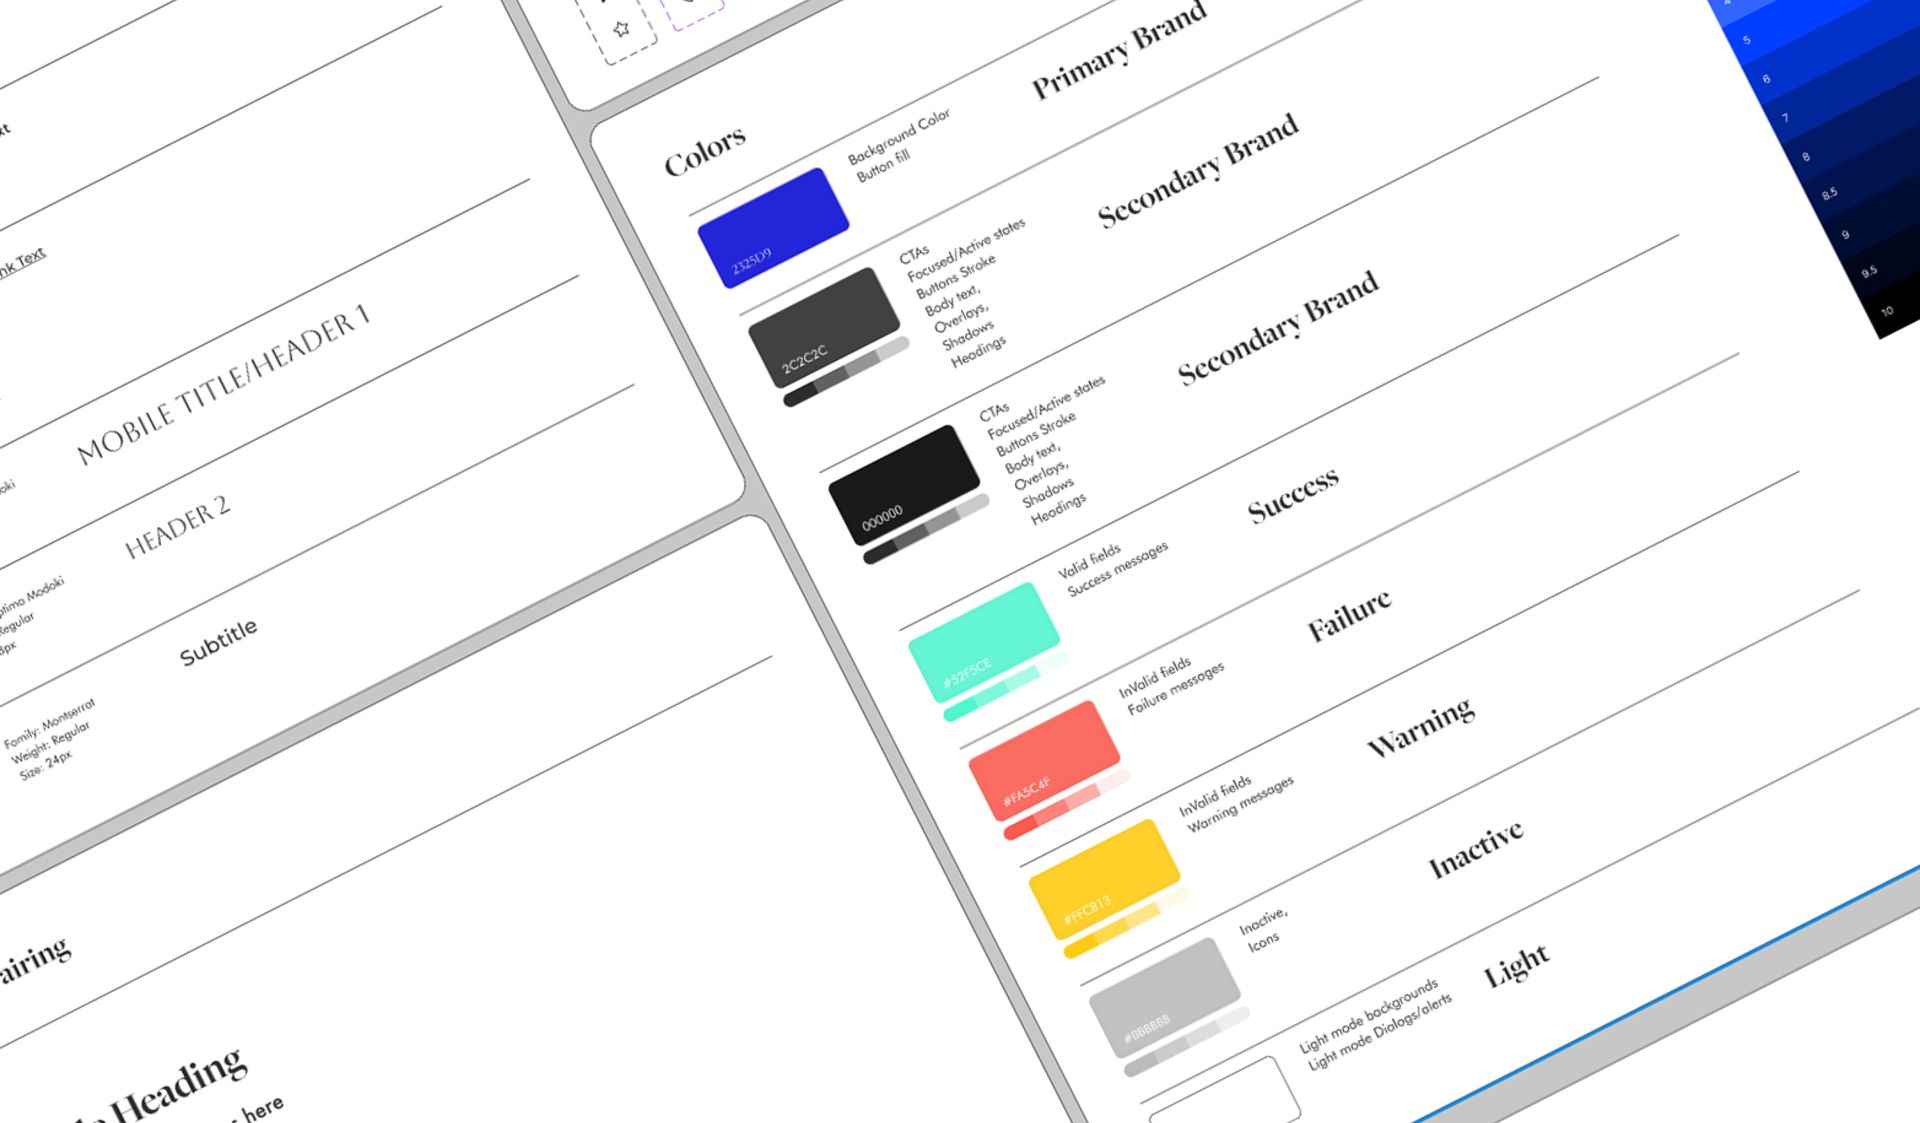Click the tint strip under the 000000 swatch

tap(927, 529)
